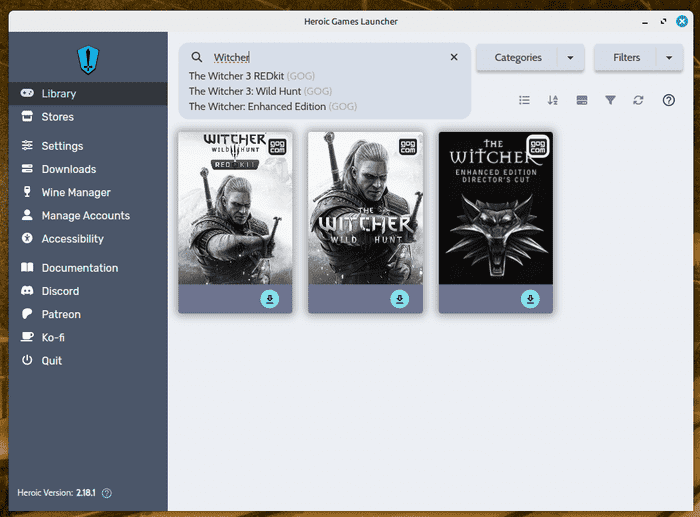Click the Settings sliders icon
700x517 pixels.
click(27, 145)
